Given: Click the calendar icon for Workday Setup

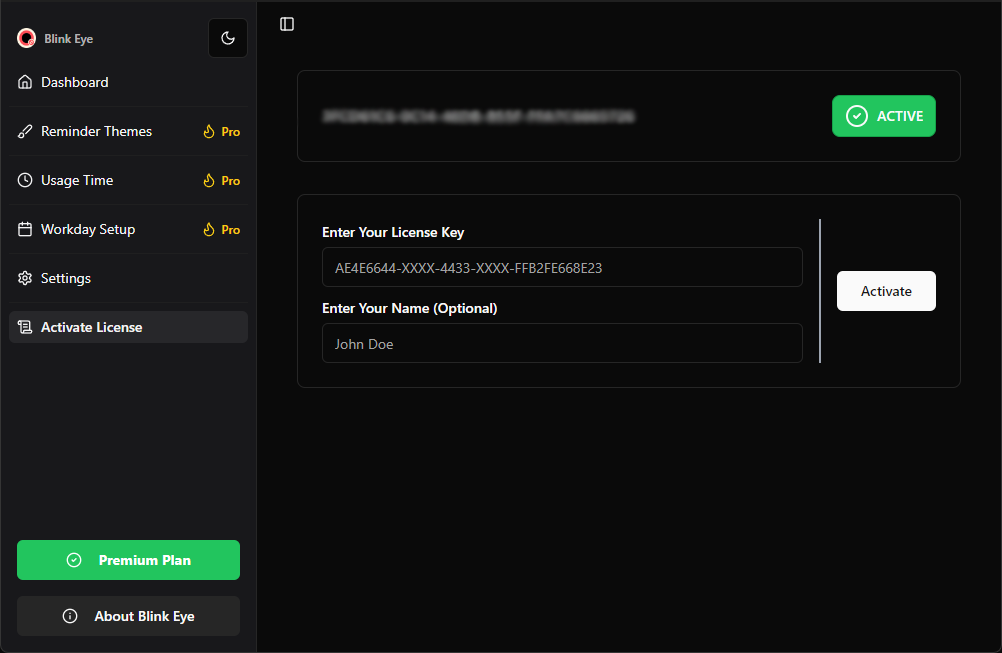Looking at the screenshot, I should click(25, 229).
